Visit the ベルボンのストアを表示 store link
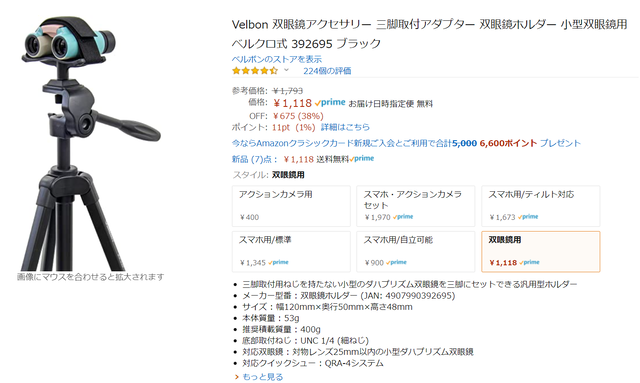The height and width of the screenshot is (383, 640). point(277,59)
